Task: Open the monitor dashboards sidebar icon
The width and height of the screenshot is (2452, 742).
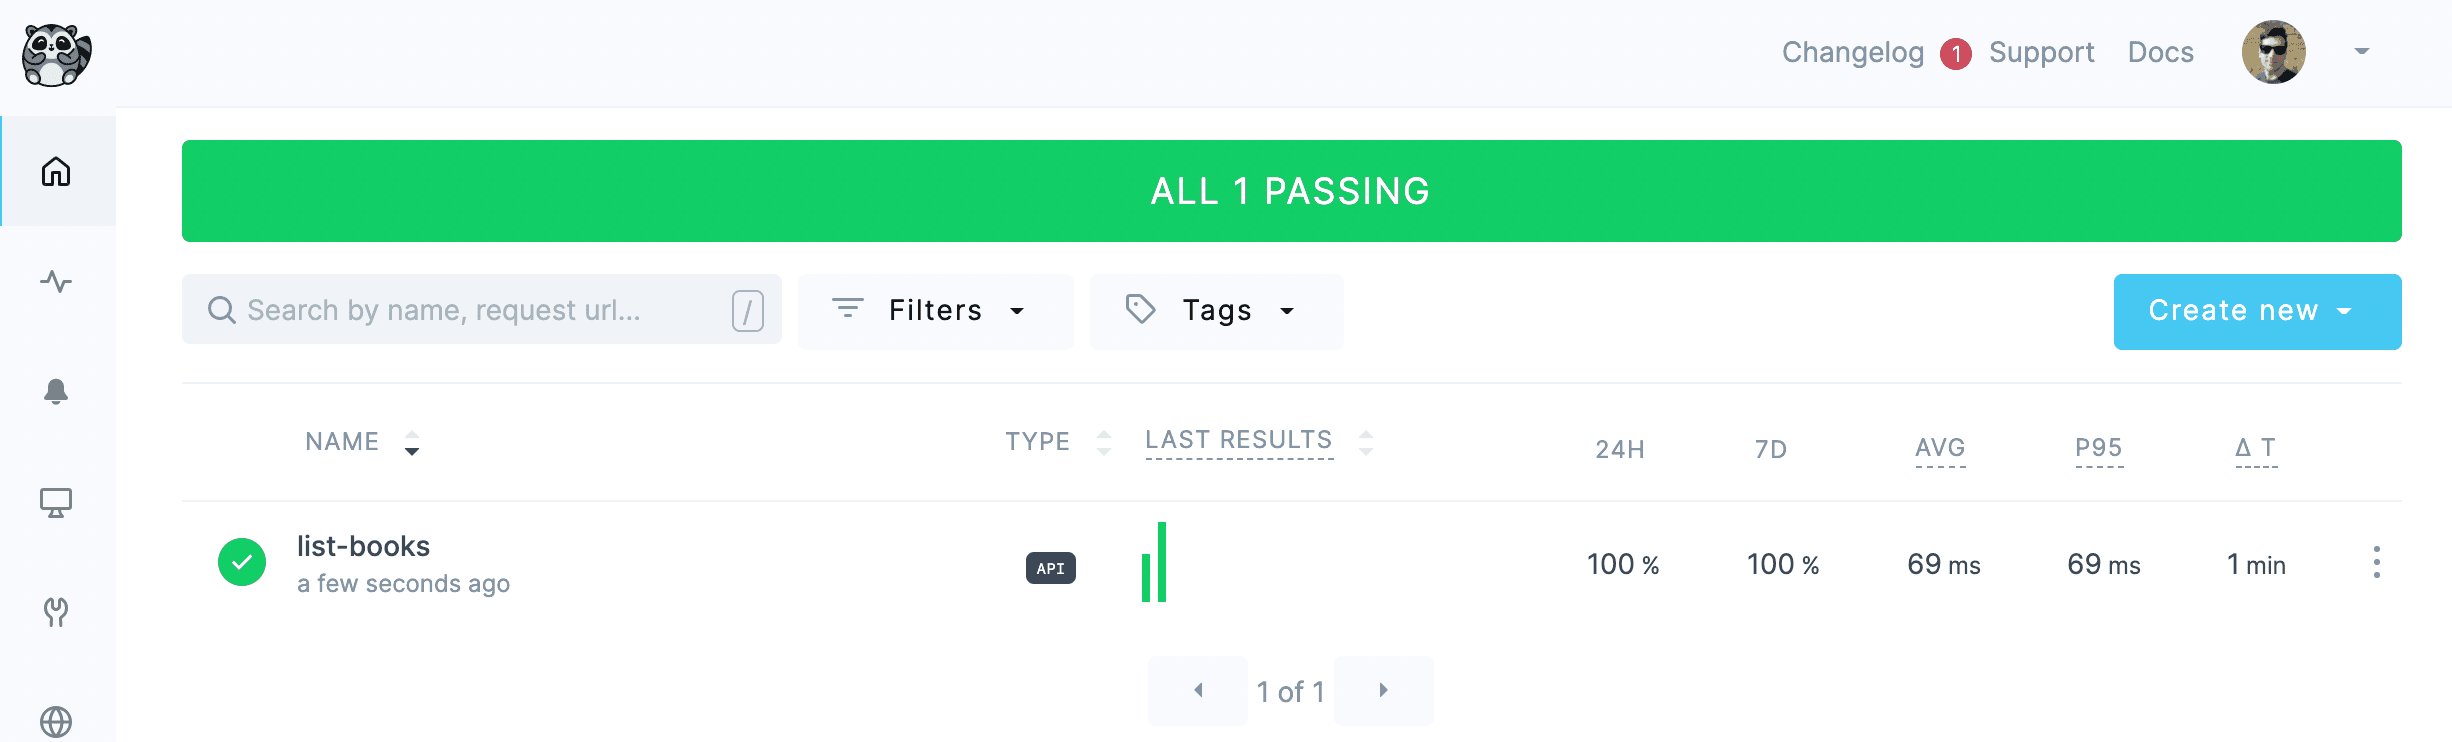Action: pyautogui.click(x=56, y=502)
